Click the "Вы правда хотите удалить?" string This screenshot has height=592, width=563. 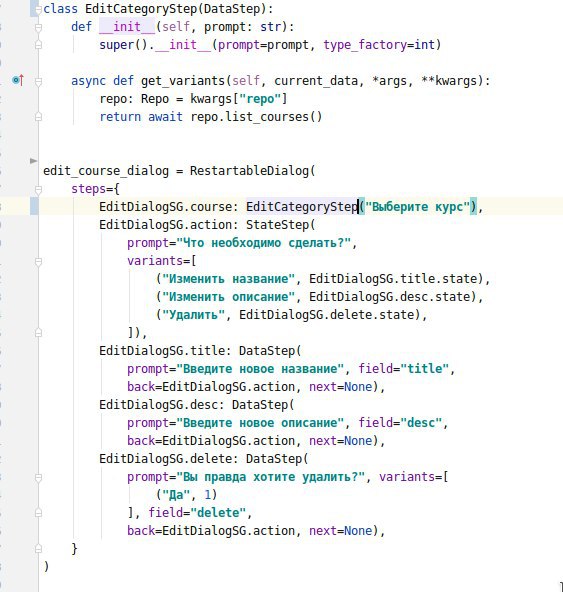click(x=271, y=477)
